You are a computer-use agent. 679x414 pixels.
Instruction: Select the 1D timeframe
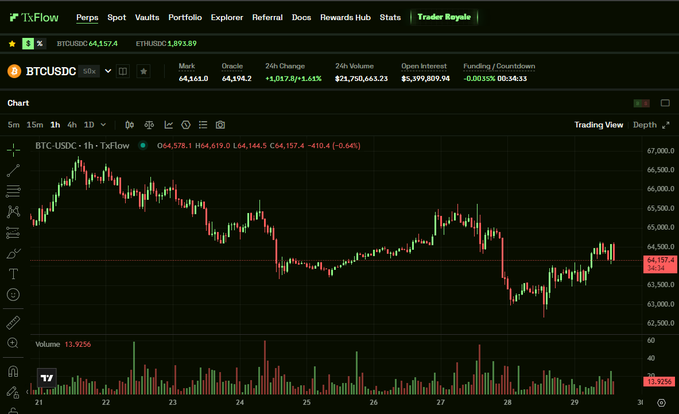[89, 125]
